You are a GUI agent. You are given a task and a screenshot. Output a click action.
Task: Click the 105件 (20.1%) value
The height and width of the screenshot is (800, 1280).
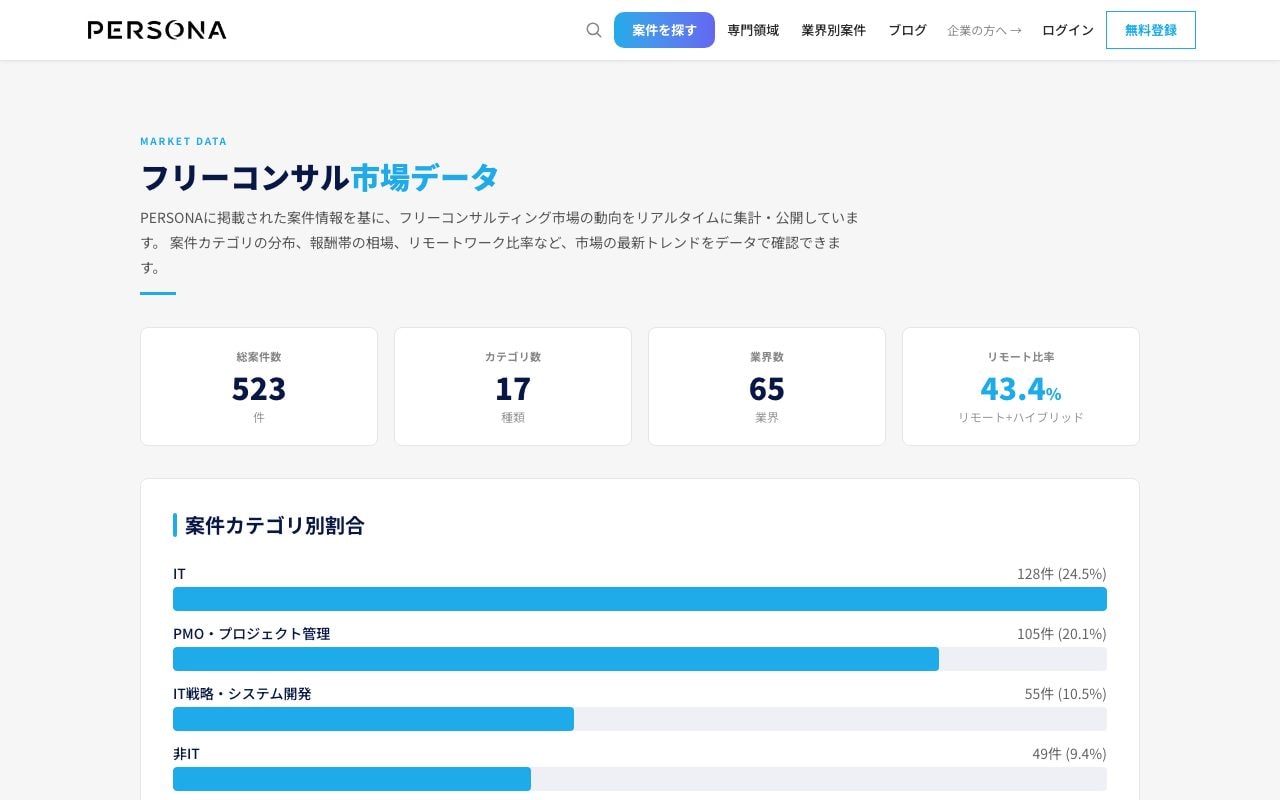(x=1061, y=634)
